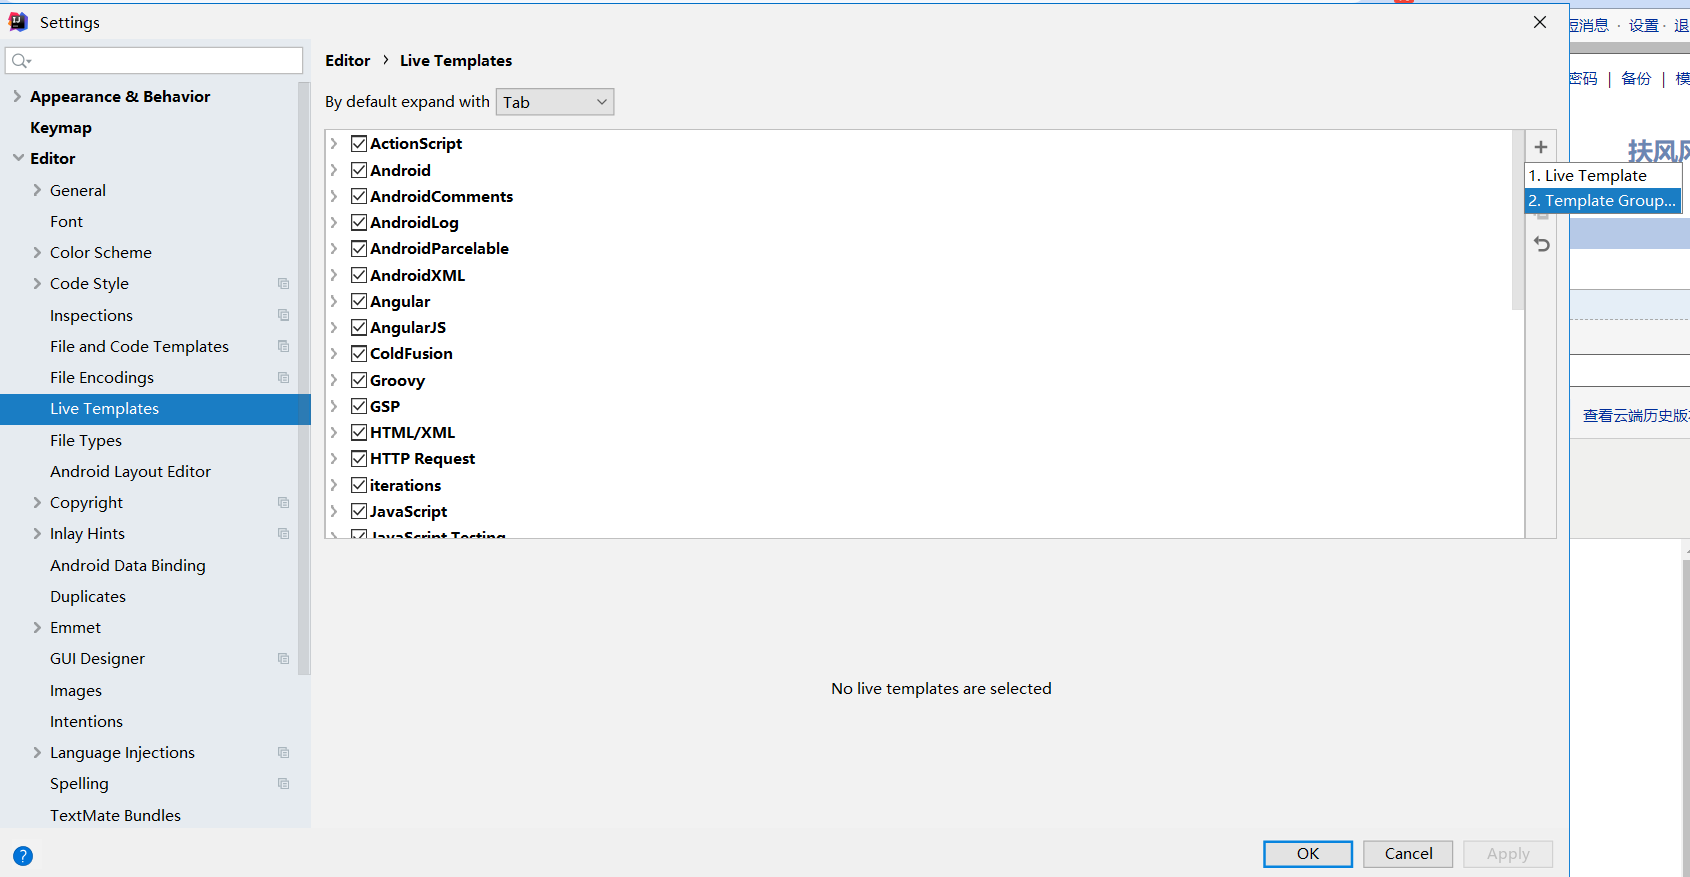Open the Intentions settings page
Screen dimensions: 1690x877
point(87,722)
